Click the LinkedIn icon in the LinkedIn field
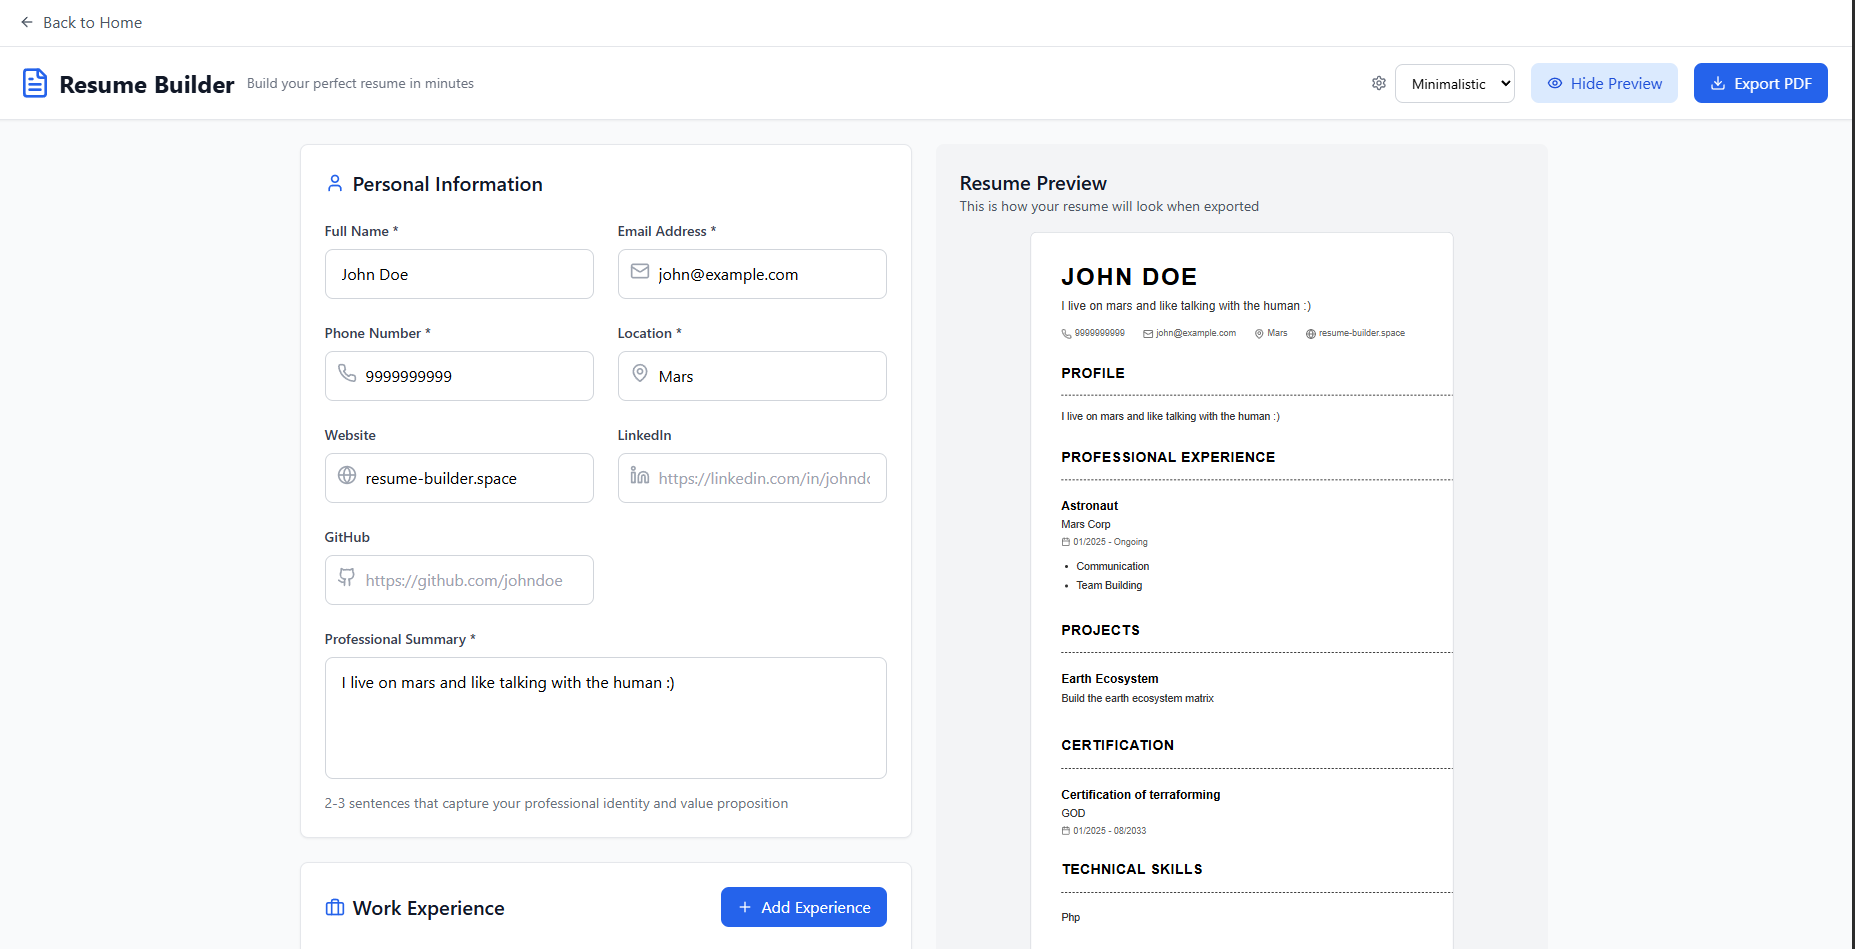This screenshot has width=1855, height=949. click(640, 477)
